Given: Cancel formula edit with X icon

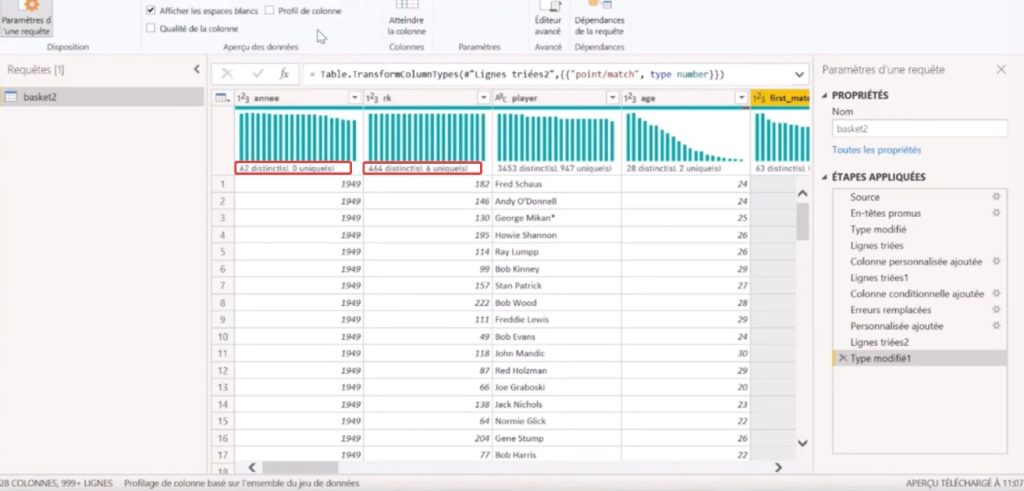Looking at the screenshot, I should click(x=227, y=74).
